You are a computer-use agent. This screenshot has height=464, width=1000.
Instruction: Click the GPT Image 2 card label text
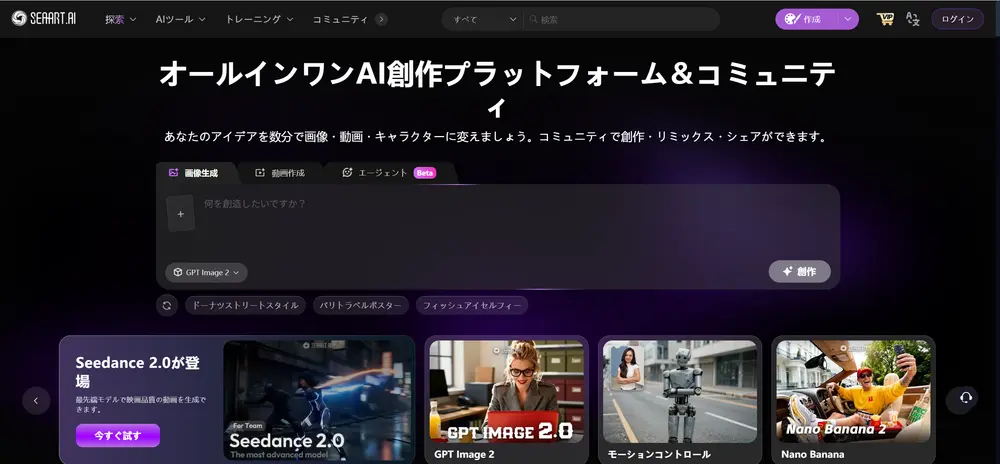click(x=464, y=454)
